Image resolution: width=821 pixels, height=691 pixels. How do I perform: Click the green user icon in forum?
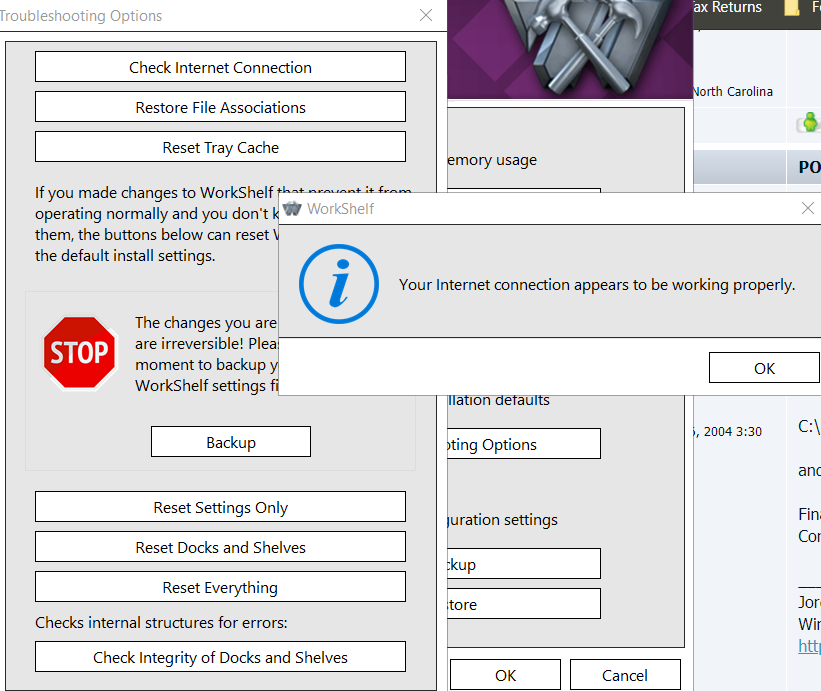[x=808, y=122]
